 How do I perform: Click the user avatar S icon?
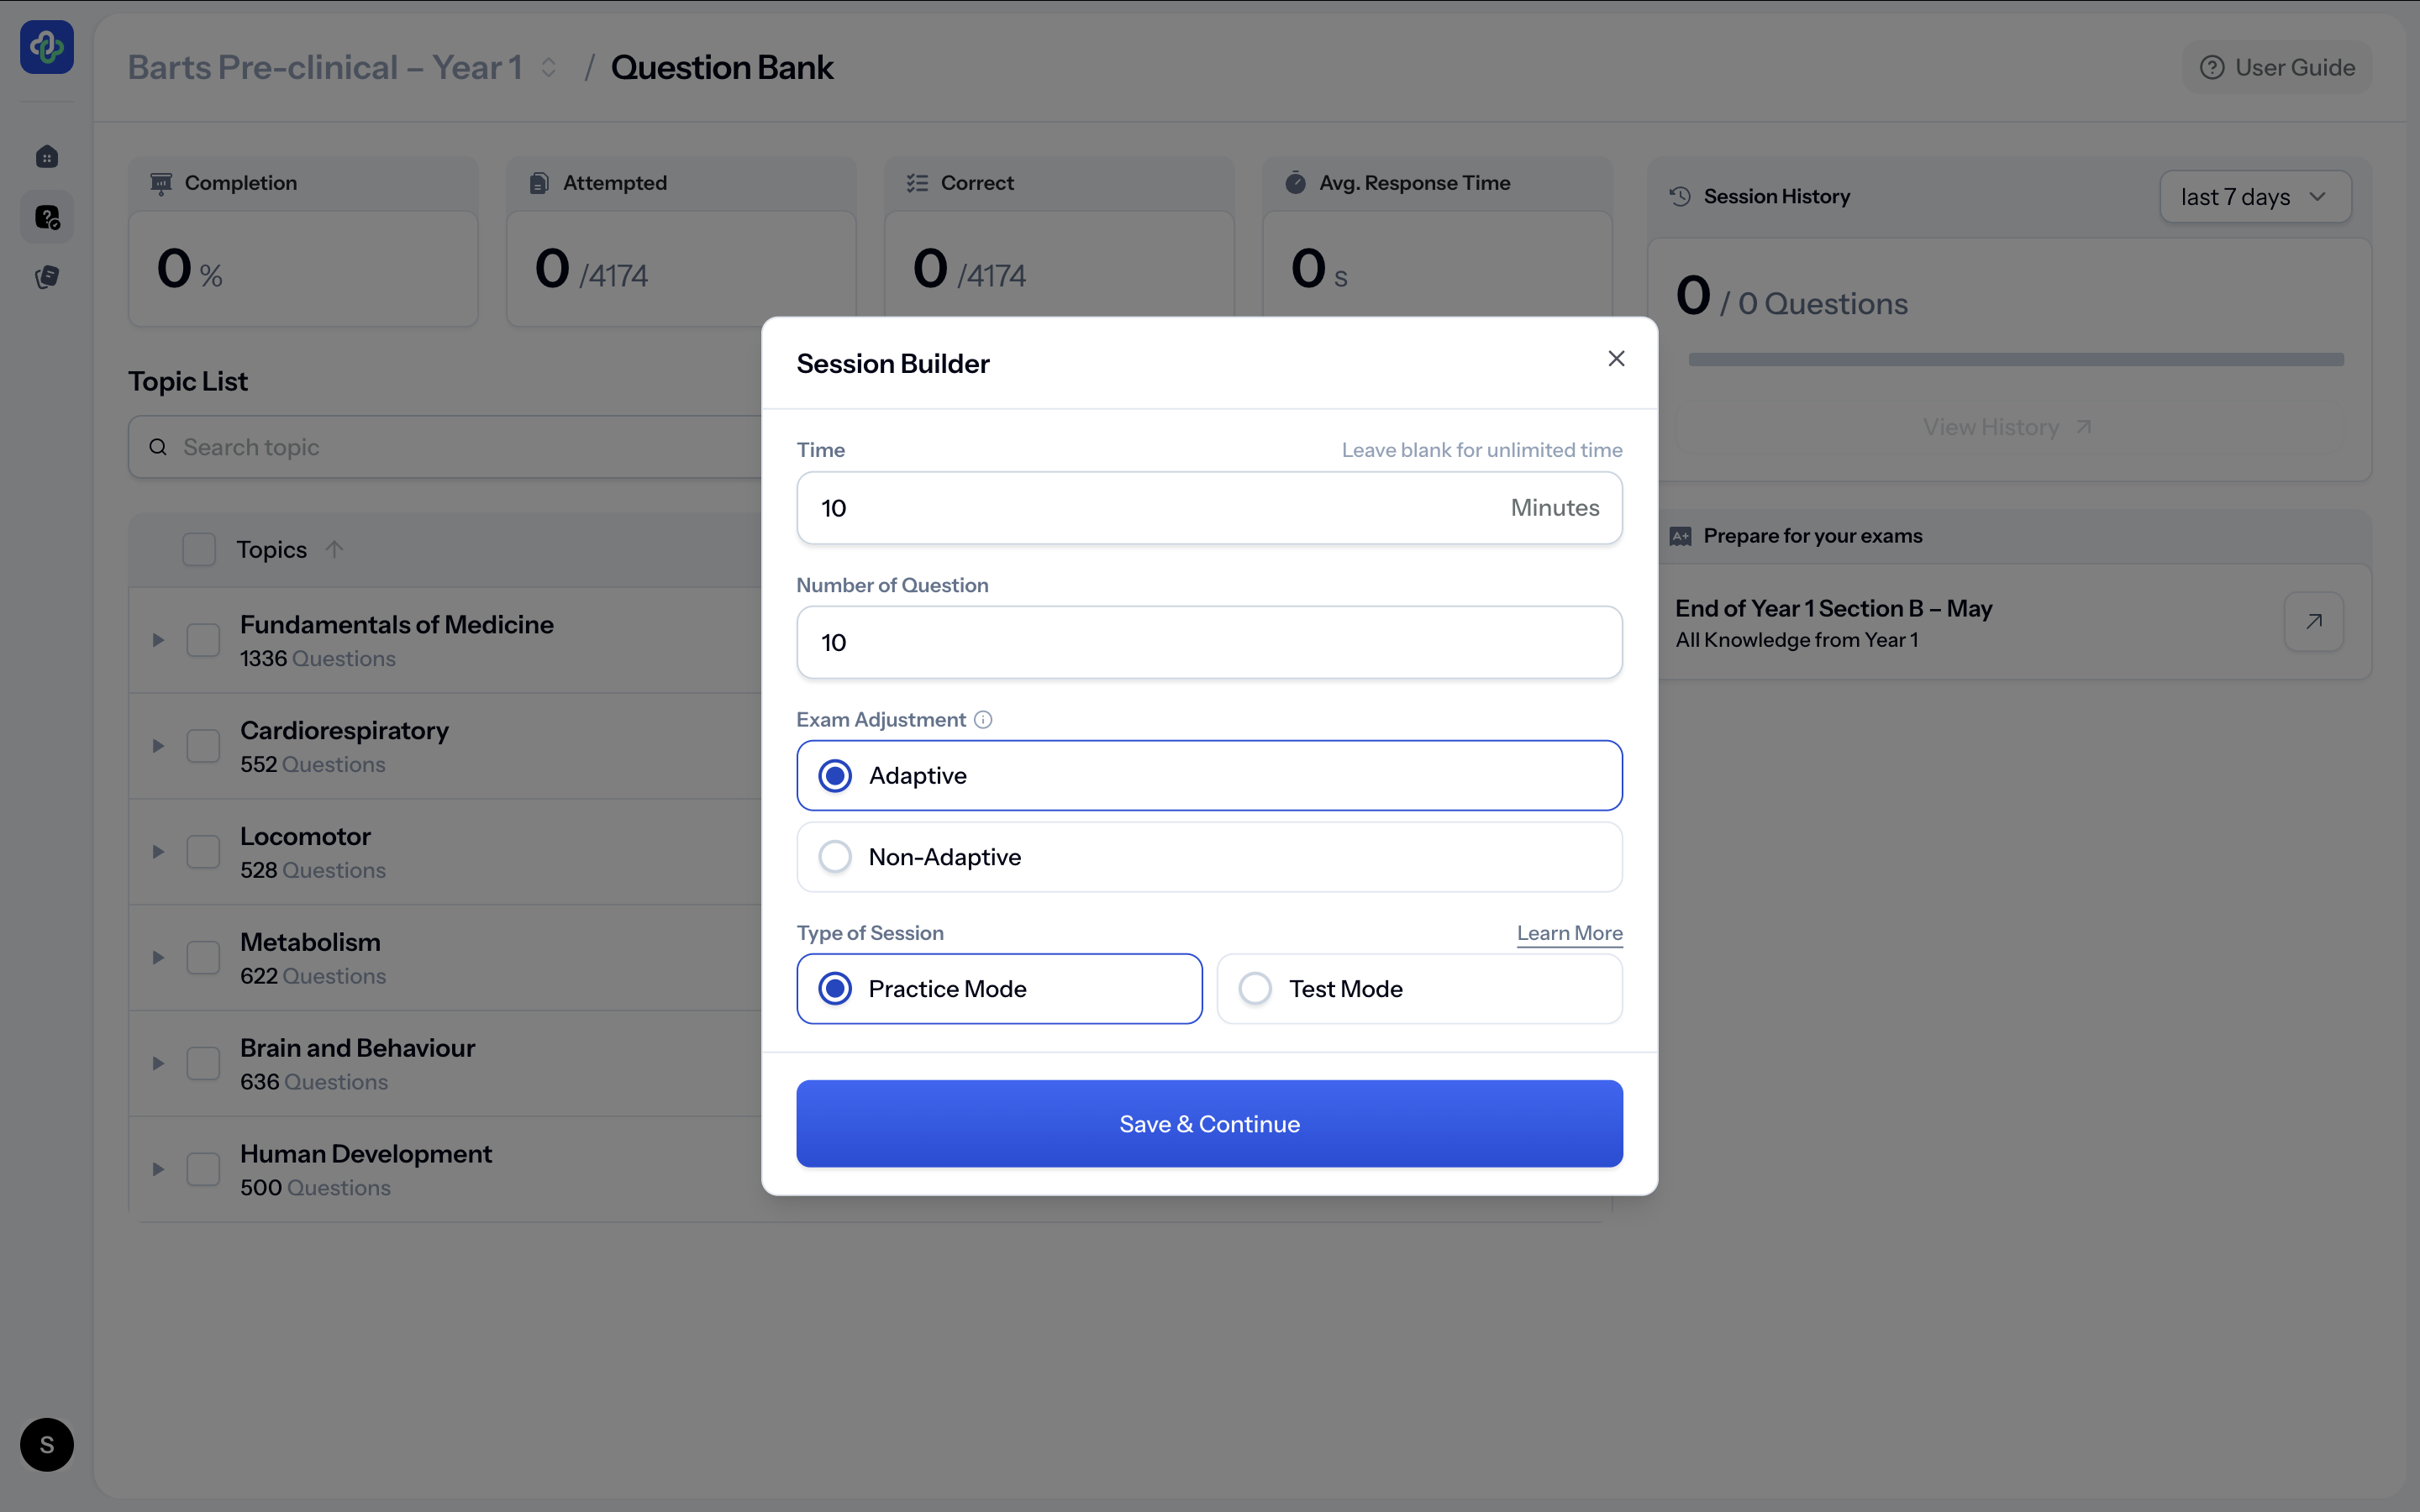tap(47, 1444)
